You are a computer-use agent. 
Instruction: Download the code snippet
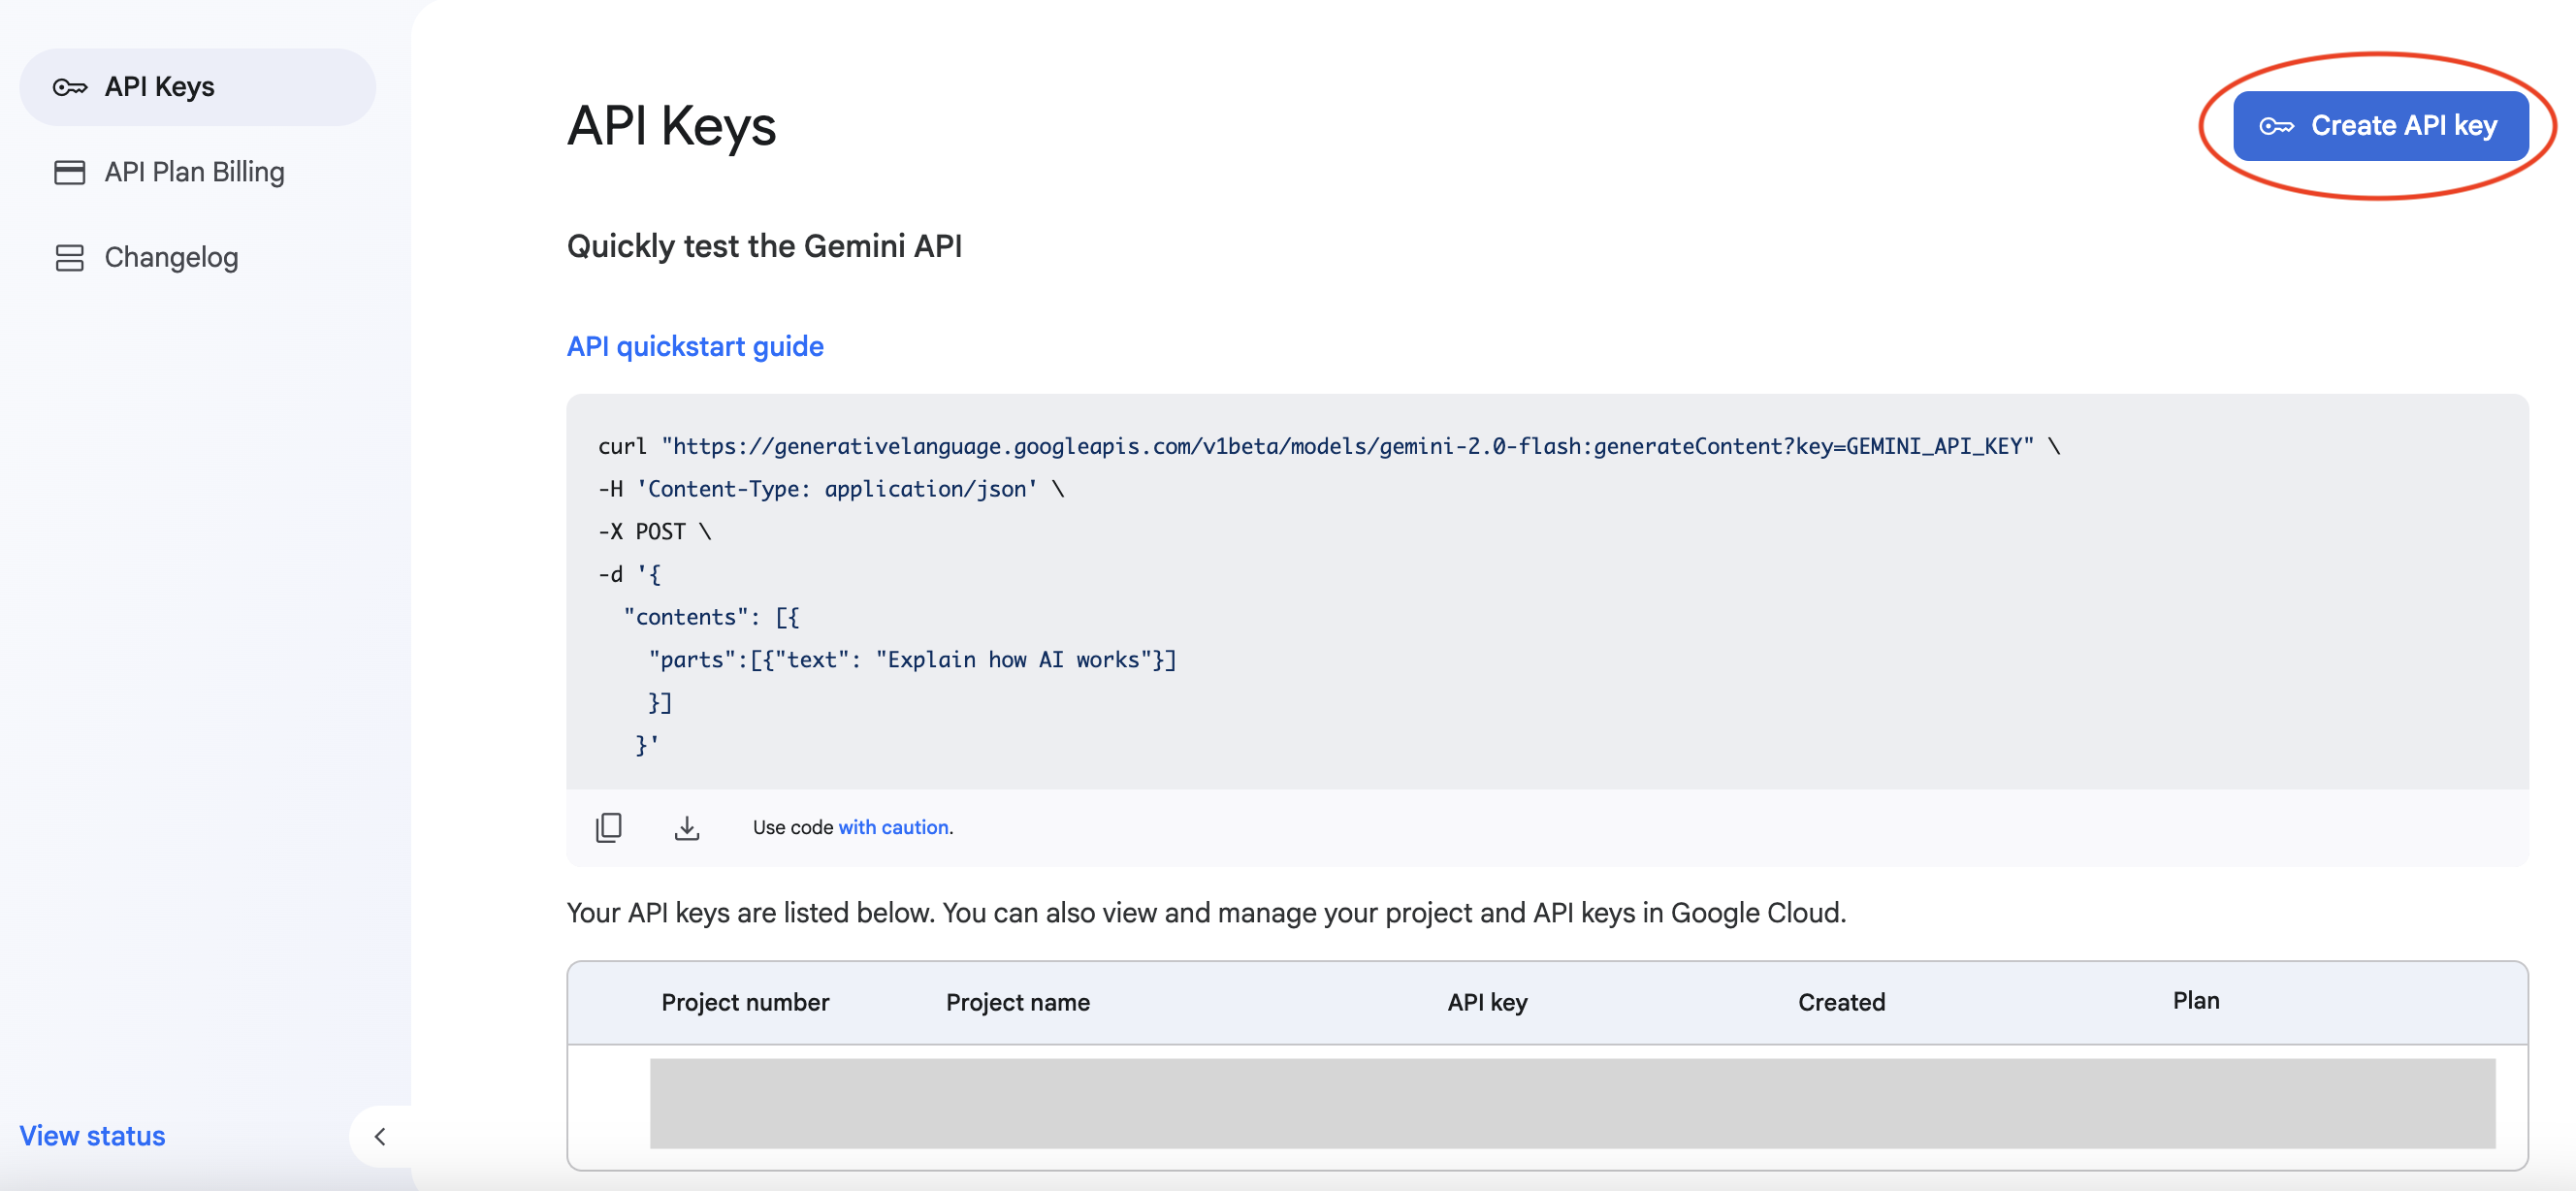(x=686, y=827)
